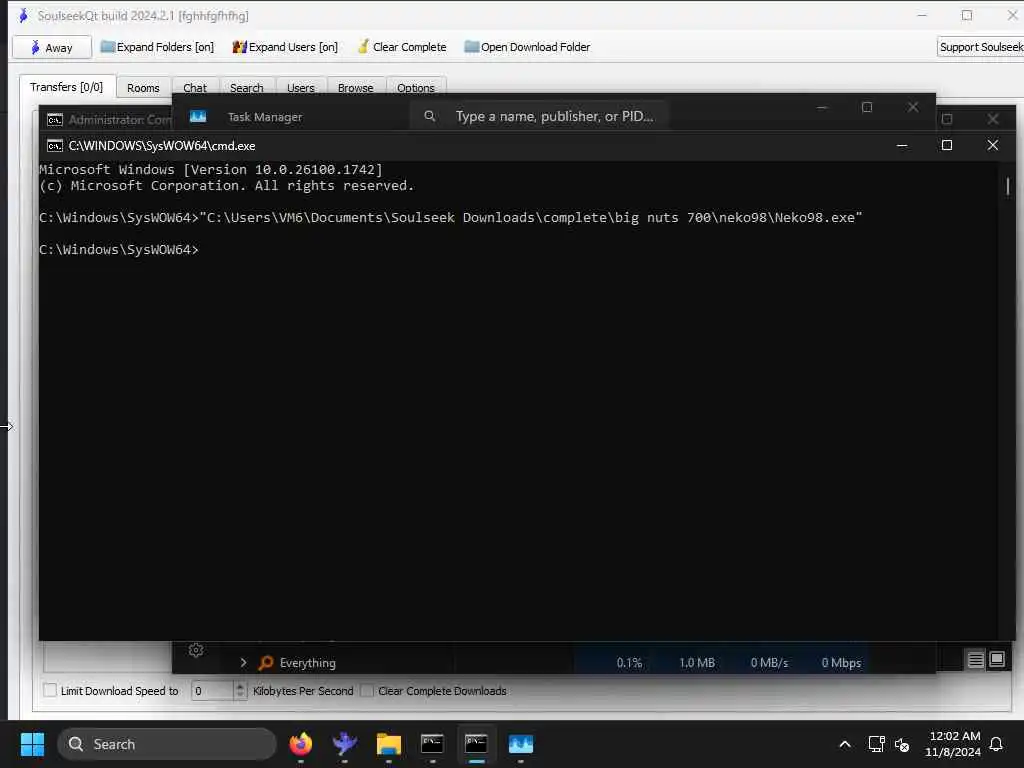Viewport: 1024px width, 768px height.
Task: Click the active Command Prompt taskbar icon
Action: coord(476,744)
